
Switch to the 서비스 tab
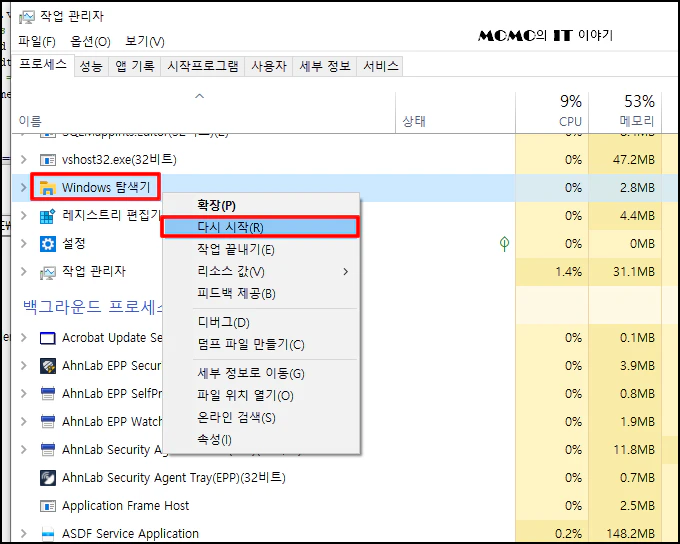tap(380, 66)
